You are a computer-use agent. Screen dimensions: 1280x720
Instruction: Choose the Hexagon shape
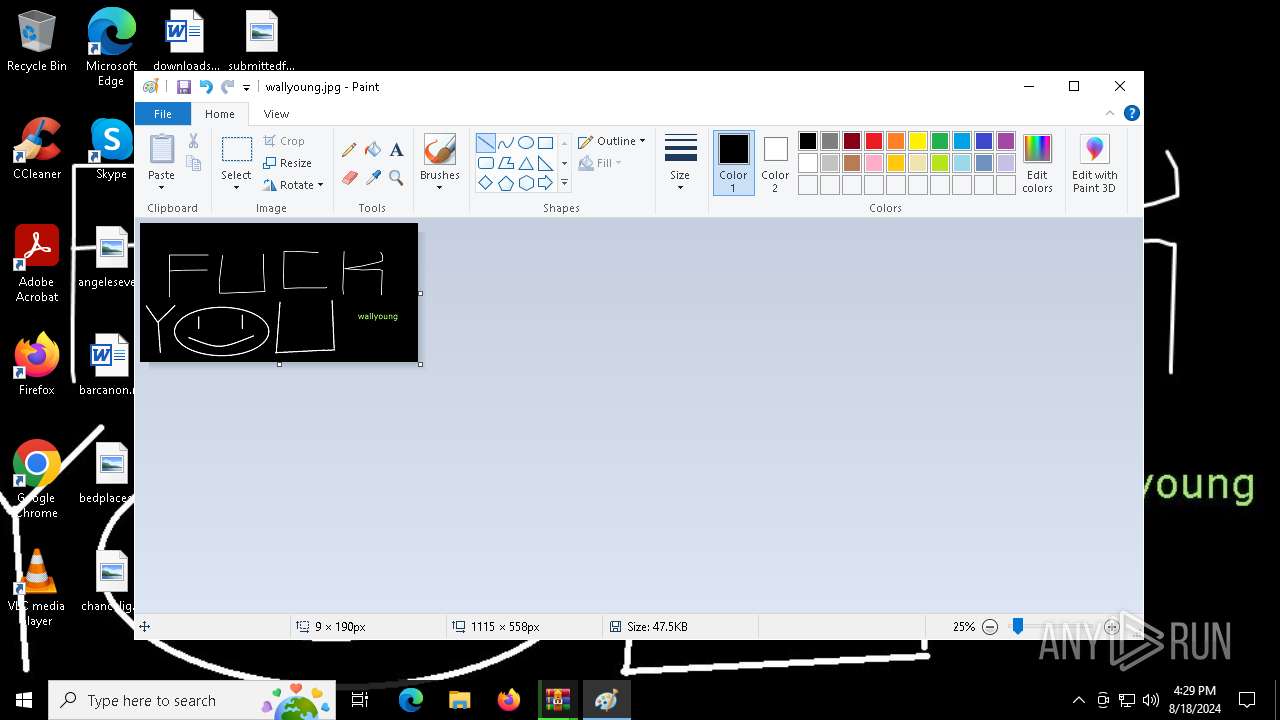525,183
